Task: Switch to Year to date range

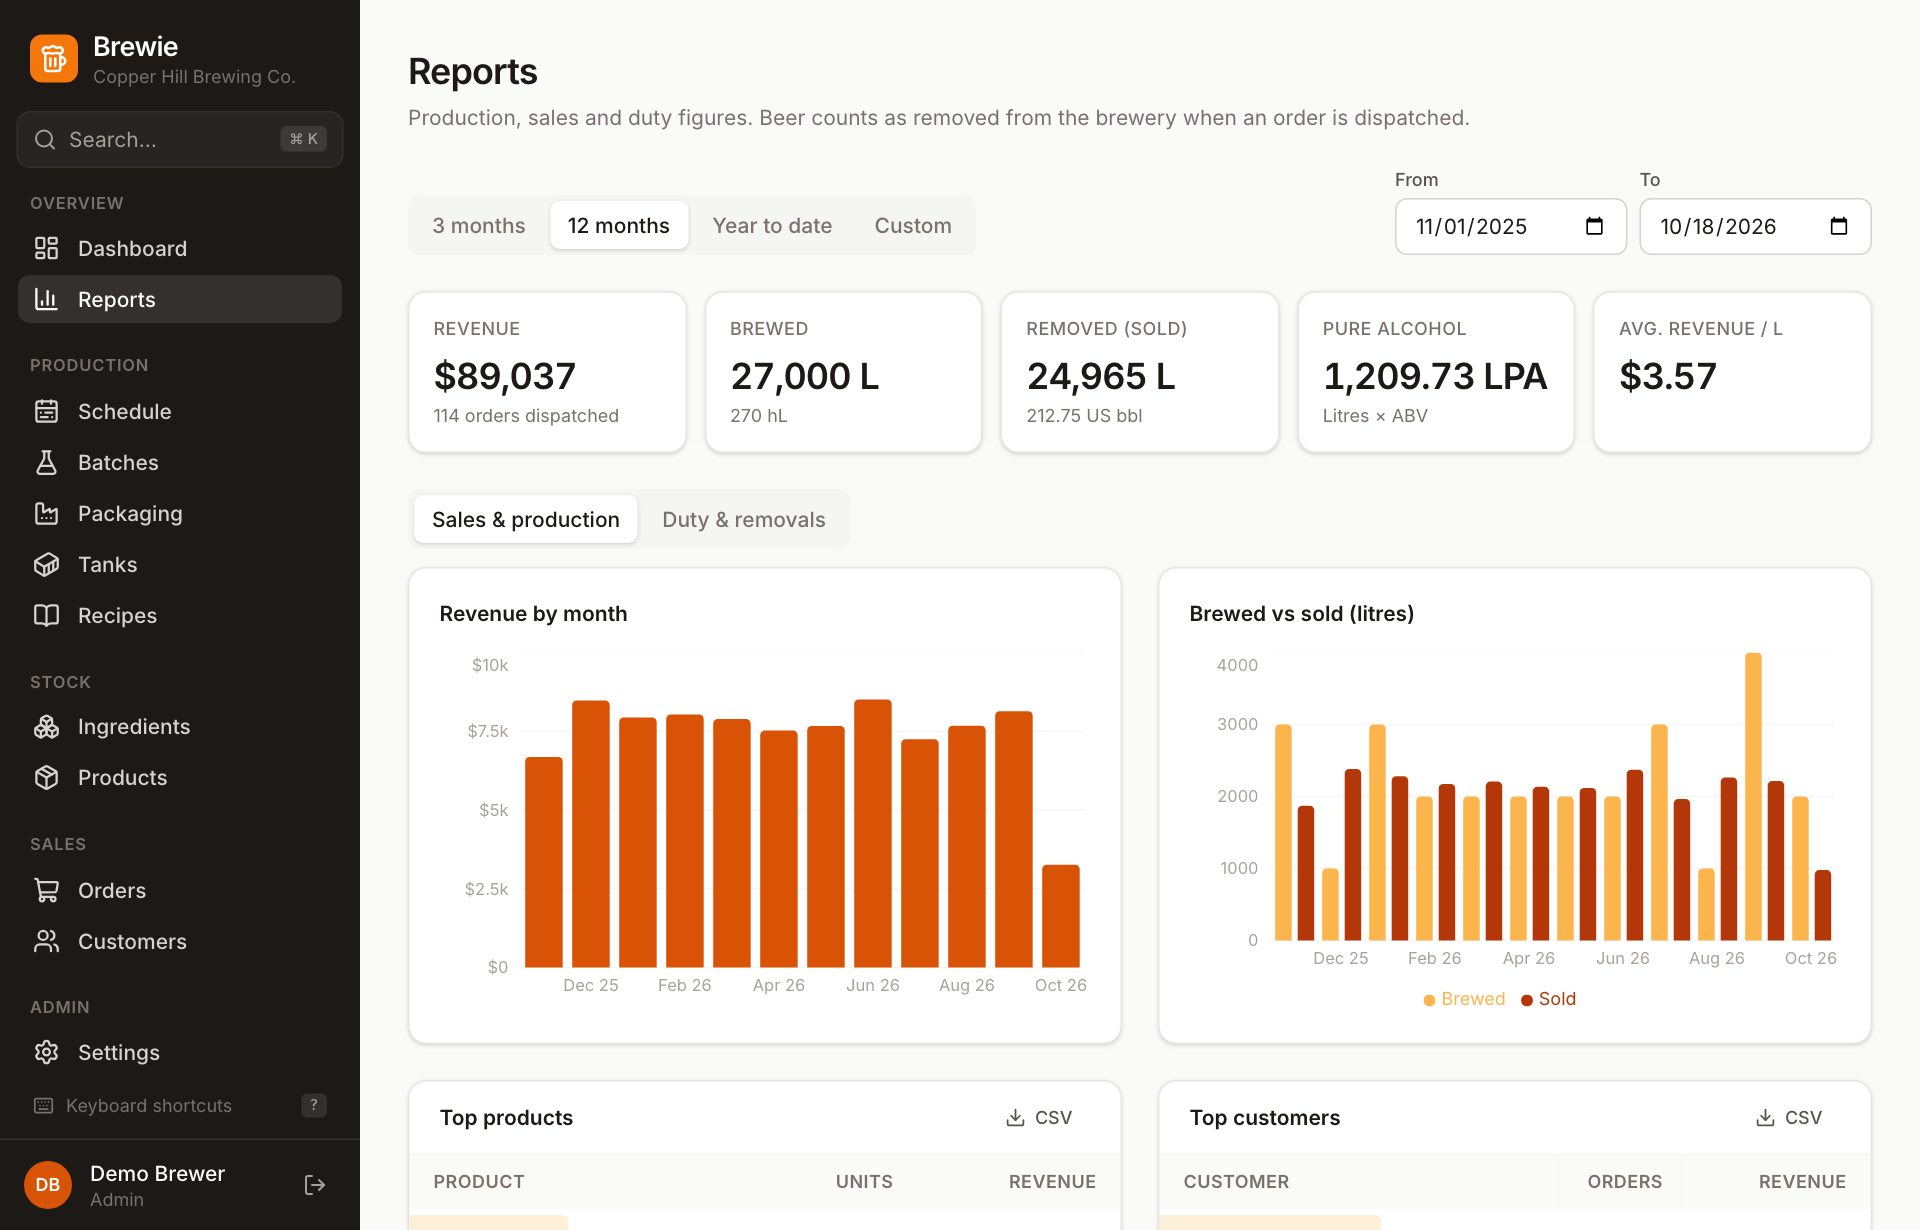Action: point(772,225)
